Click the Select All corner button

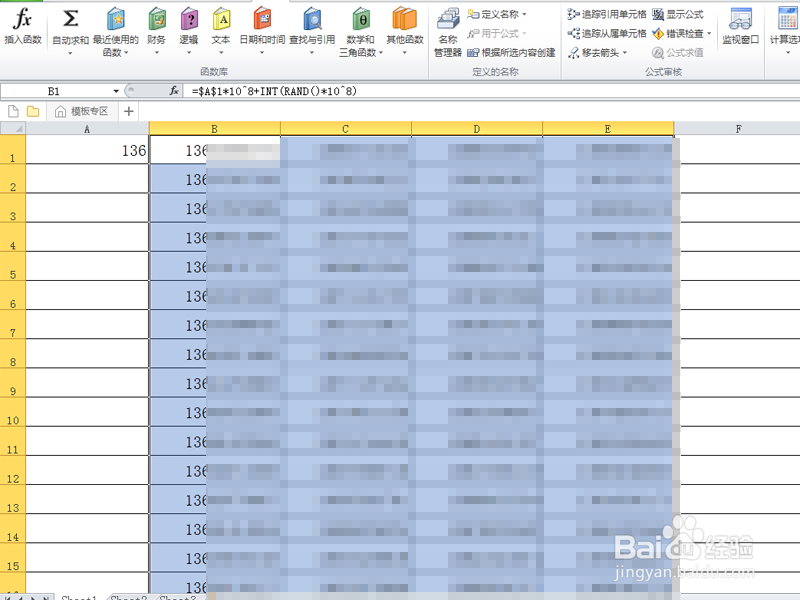[13, 129]
